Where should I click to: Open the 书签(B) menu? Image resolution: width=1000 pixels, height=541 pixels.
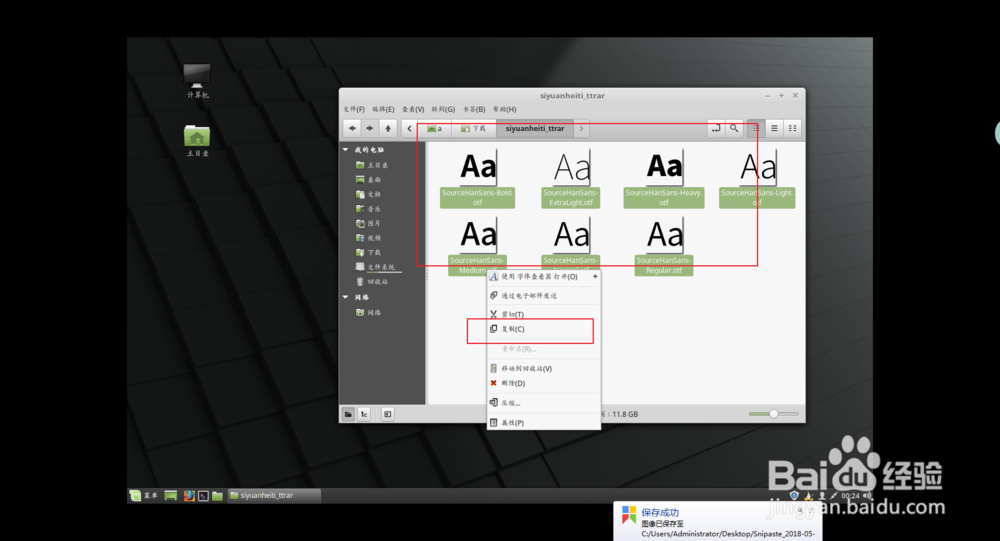pos(474,109)
